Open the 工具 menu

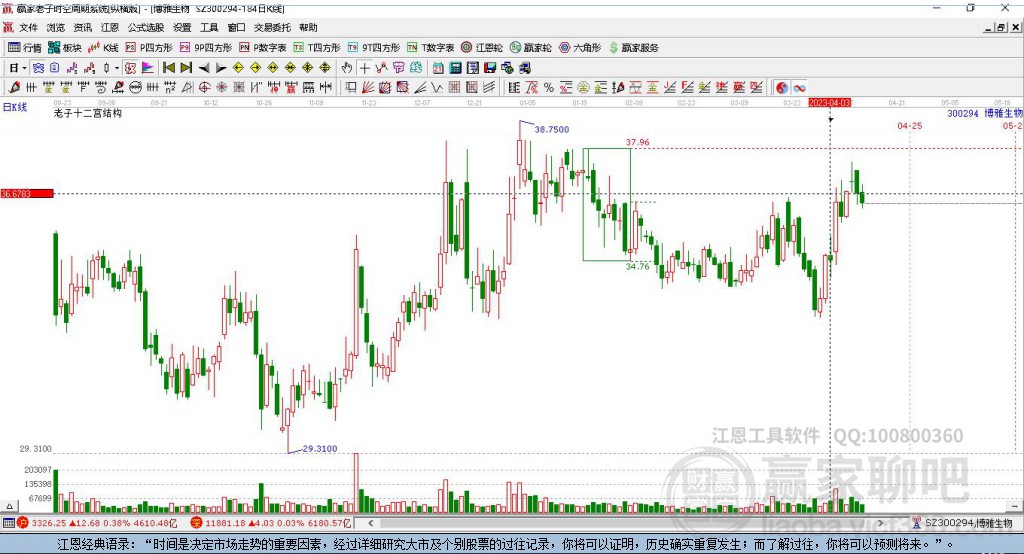click(209, 27)
